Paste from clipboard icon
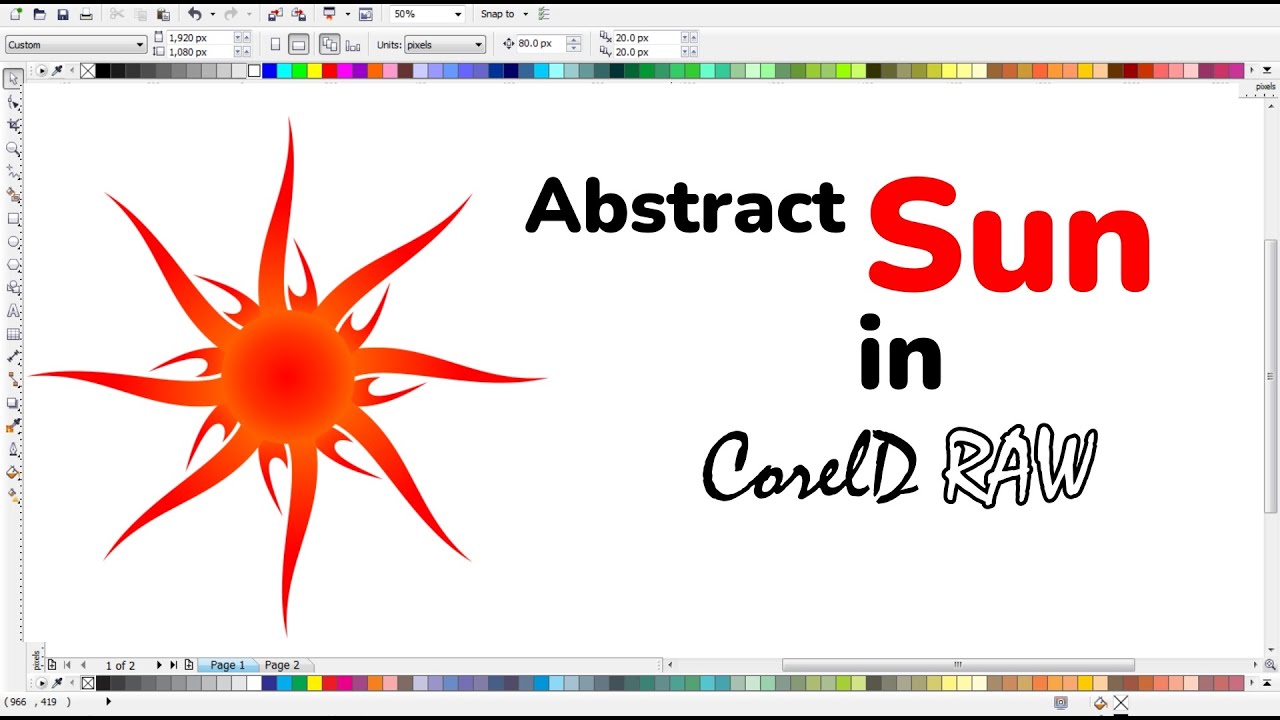Viewport: 1280px width, 720px height. [163, 14]
